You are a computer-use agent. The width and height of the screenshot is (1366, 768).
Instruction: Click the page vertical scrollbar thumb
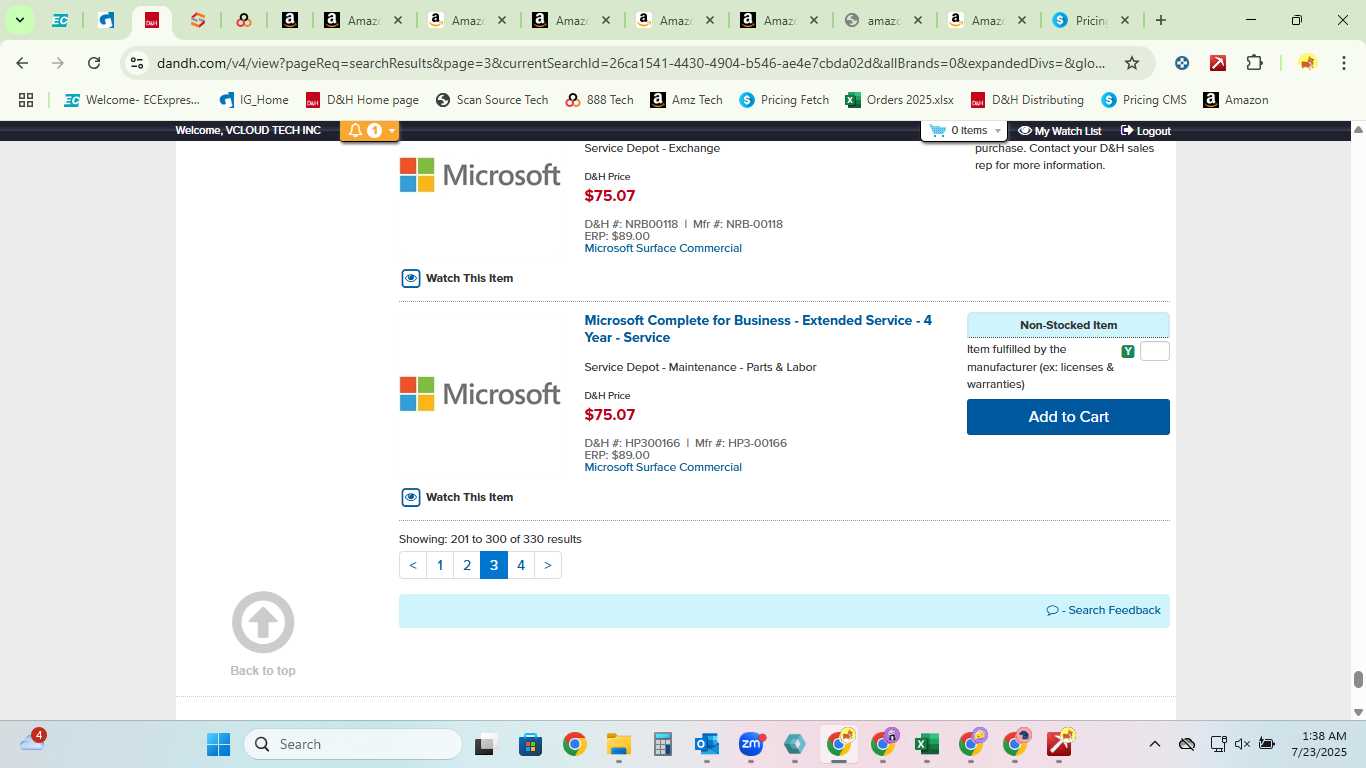[x=1358, y=680]
